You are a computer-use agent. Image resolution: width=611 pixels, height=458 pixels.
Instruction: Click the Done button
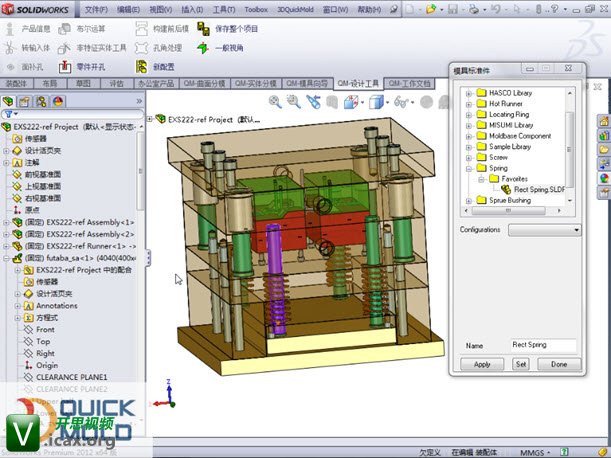(x=559, y=364)
